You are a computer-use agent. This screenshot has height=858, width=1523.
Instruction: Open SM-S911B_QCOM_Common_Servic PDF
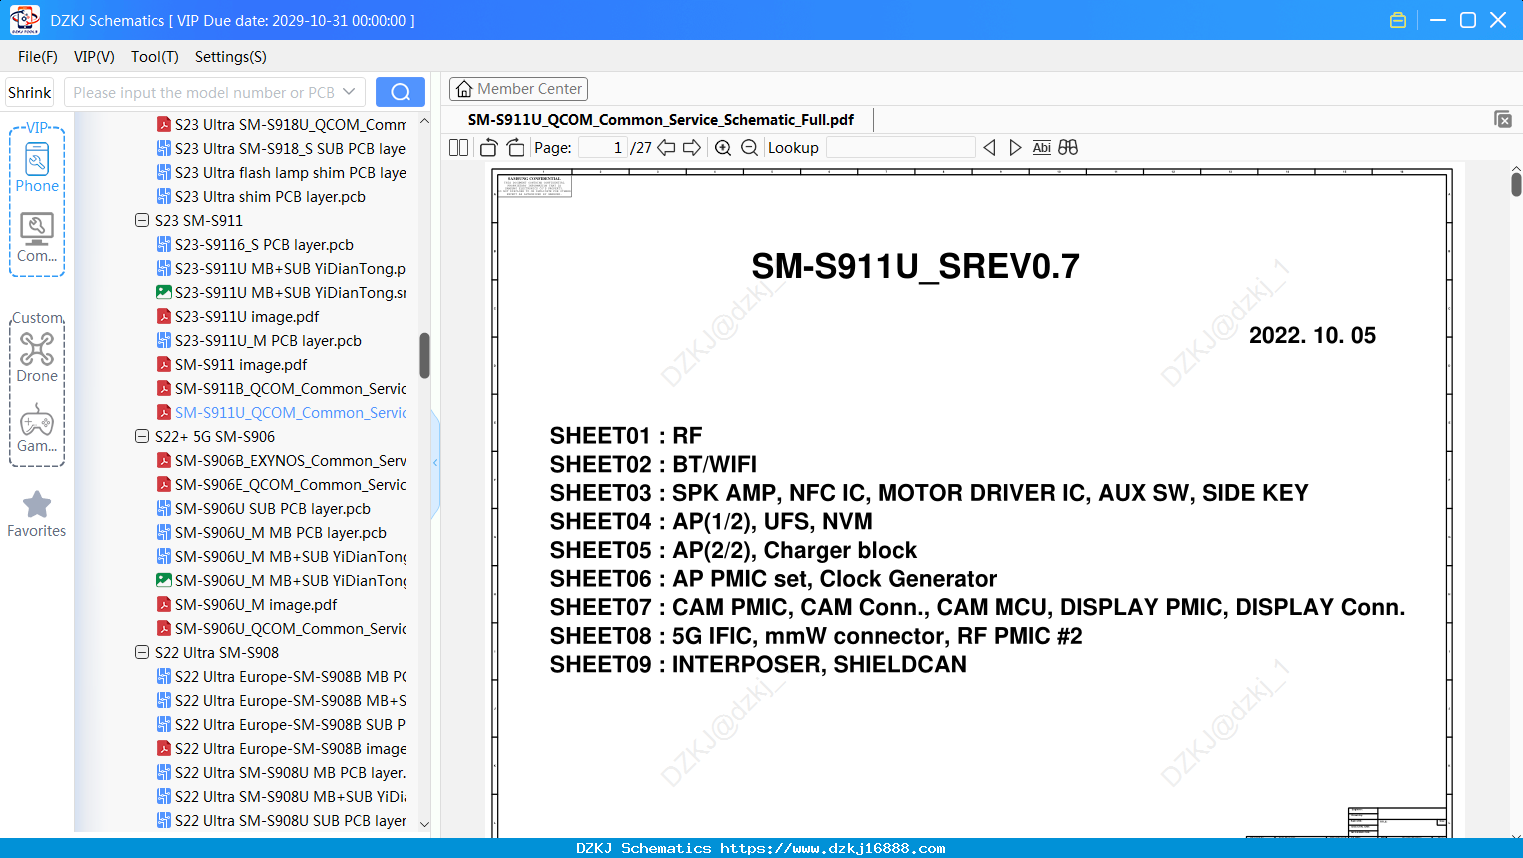coord(281,388)
